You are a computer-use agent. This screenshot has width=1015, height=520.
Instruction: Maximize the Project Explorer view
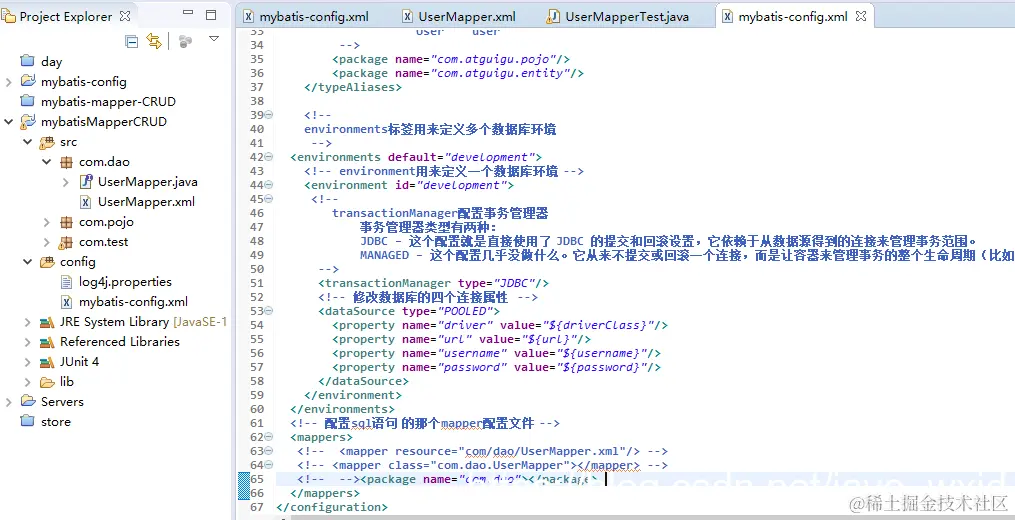coord(211,14)
